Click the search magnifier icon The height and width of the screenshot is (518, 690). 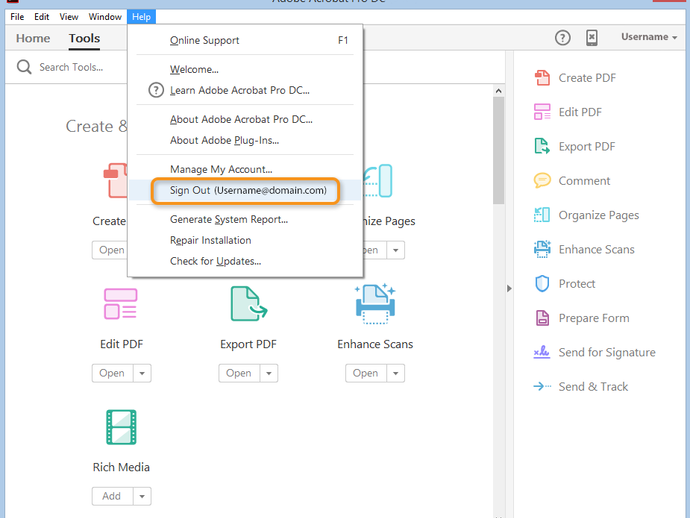(x=24, y=67)
